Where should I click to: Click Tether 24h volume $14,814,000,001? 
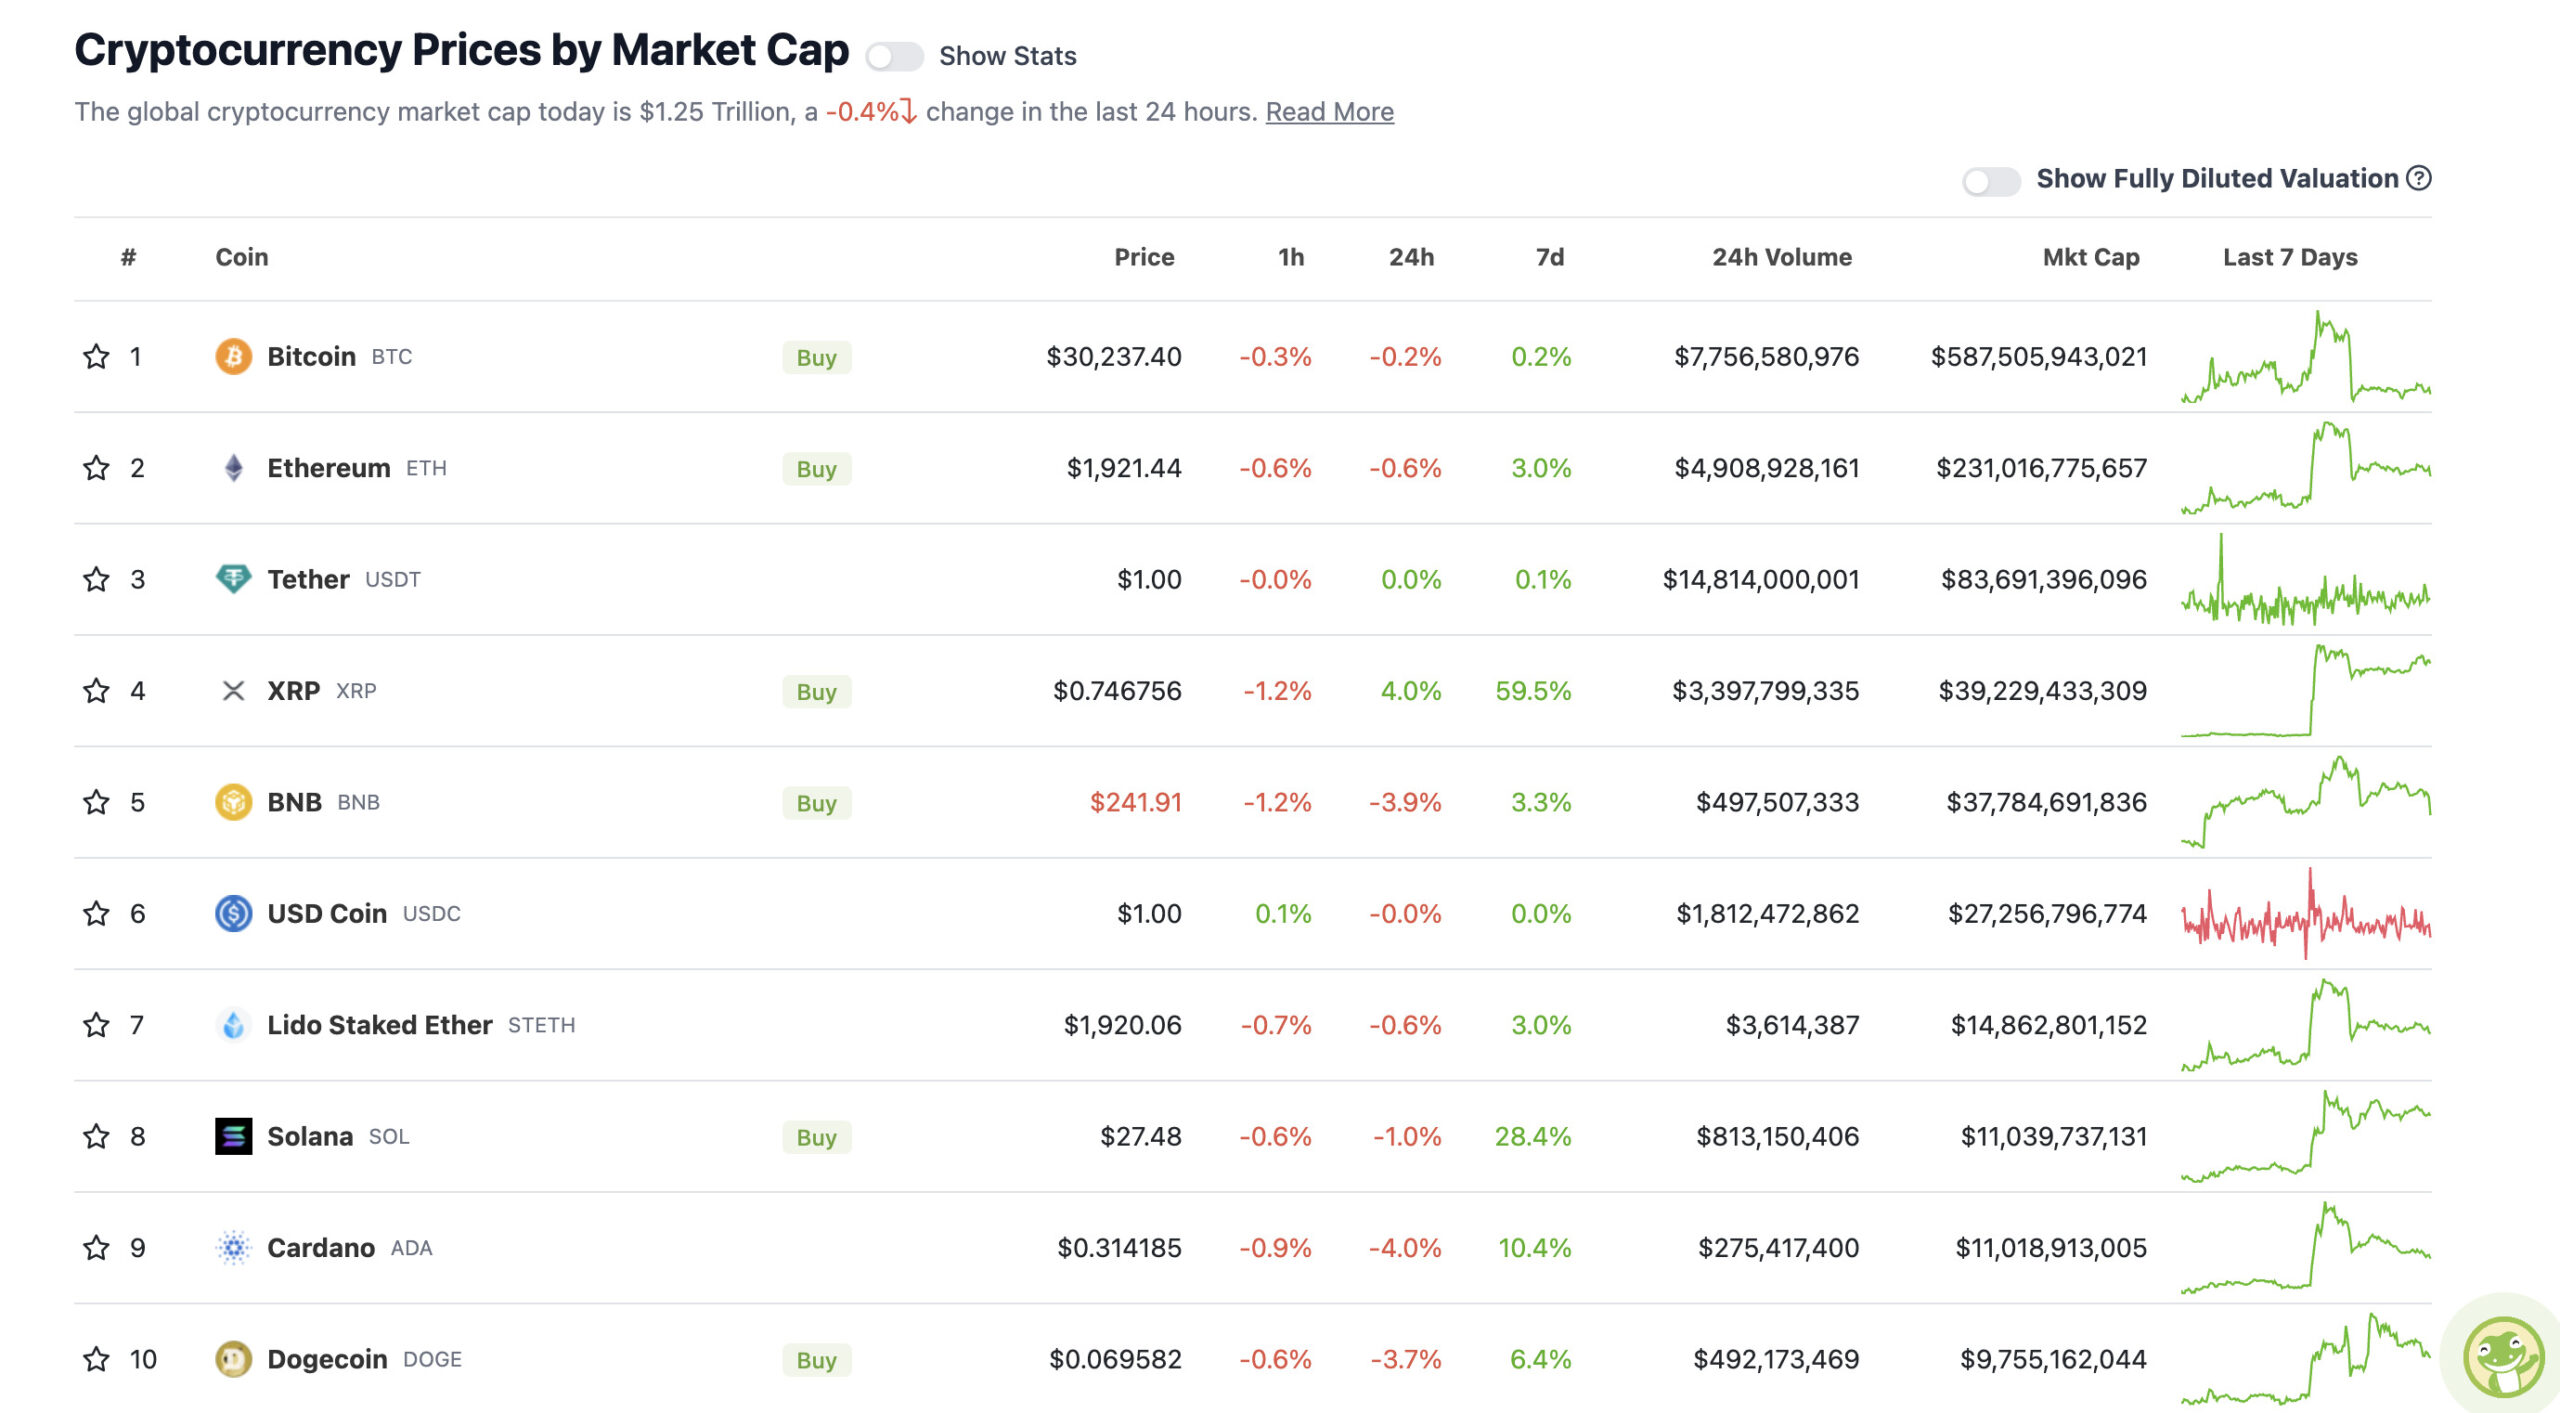(1761, 580)
